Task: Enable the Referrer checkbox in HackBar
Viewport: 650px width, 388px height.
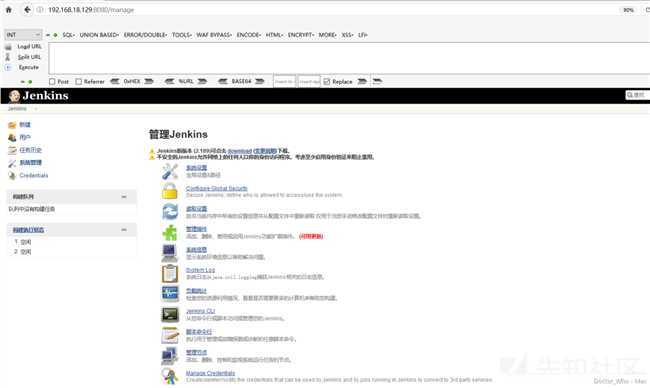Action: point(79,82)
